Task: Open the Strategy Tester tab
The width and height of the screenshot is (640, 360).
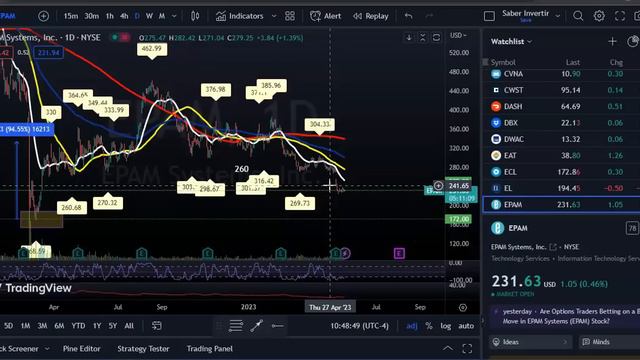Action: (143, 349)
